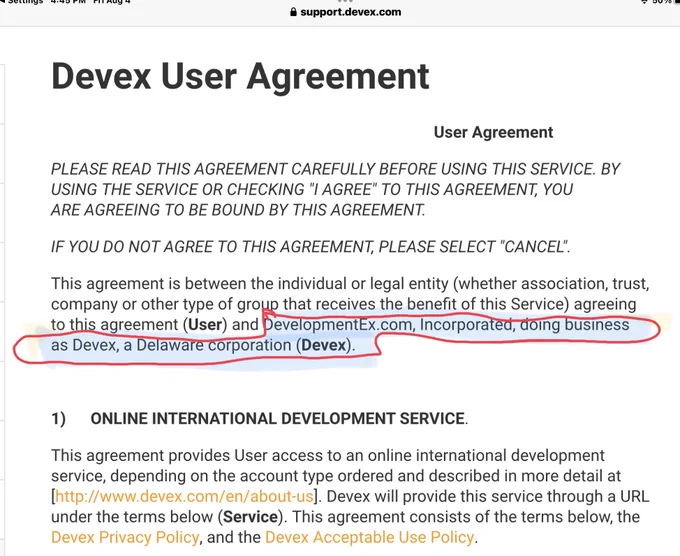Click 'PLEASE READ THIS AGREEMENT CAREFULLY' line
The width and height of the screenshot is (680, 556).
336,169
